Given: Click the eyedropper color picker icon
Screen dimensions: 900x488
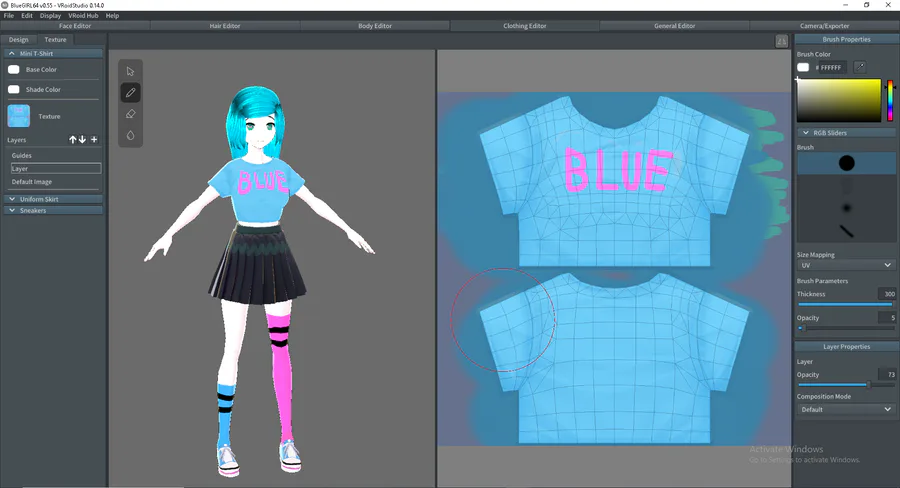Looking at the screenshot, I should pos(860,67).
